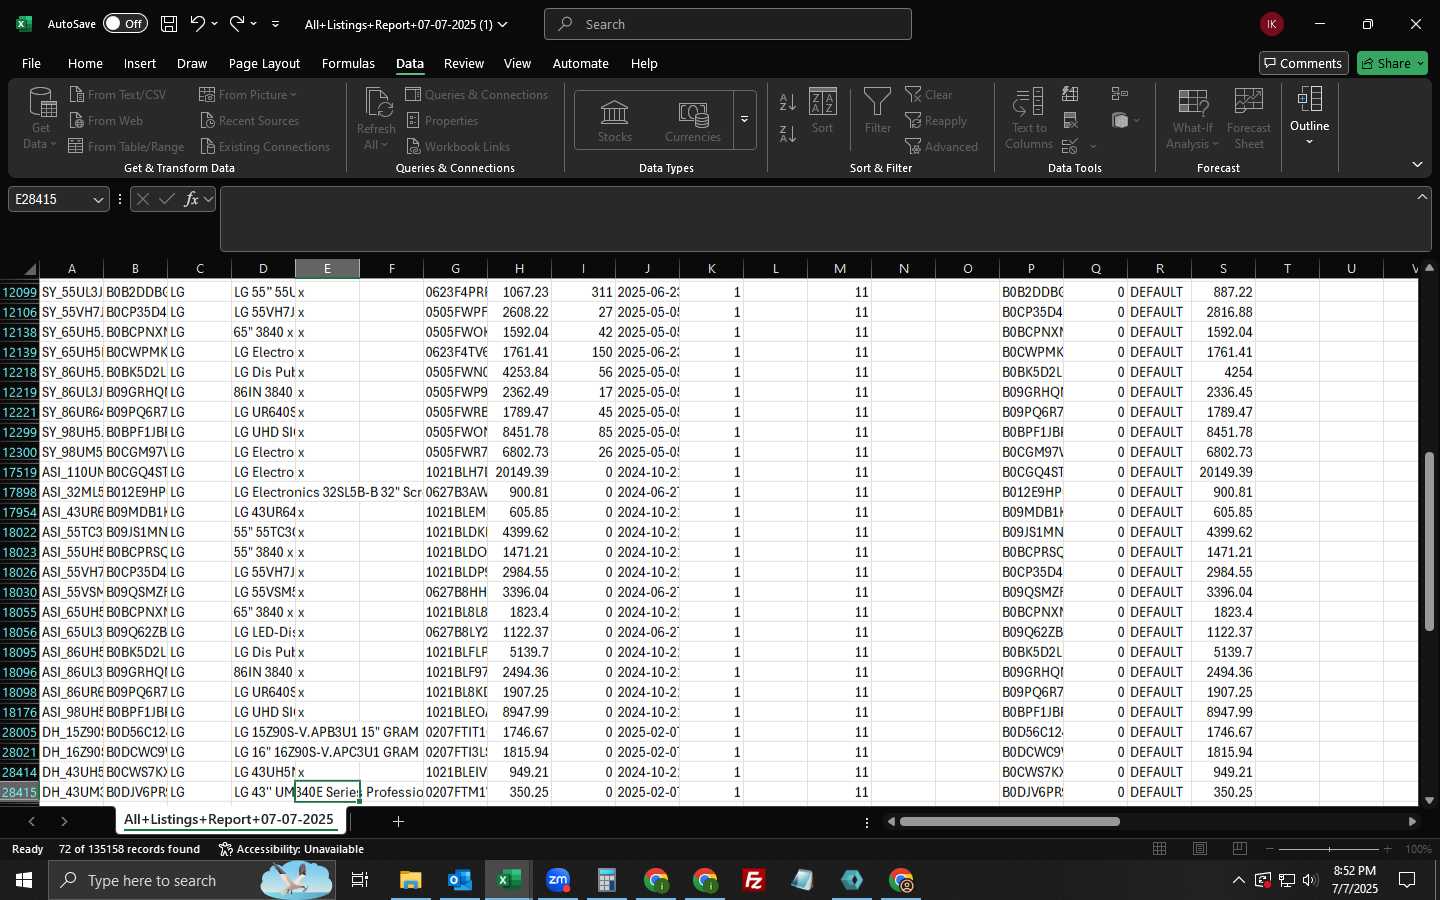Switch to Page Layout view in status bar
The width and height of the screenshot is (1440, 900).
point(1200,849)
